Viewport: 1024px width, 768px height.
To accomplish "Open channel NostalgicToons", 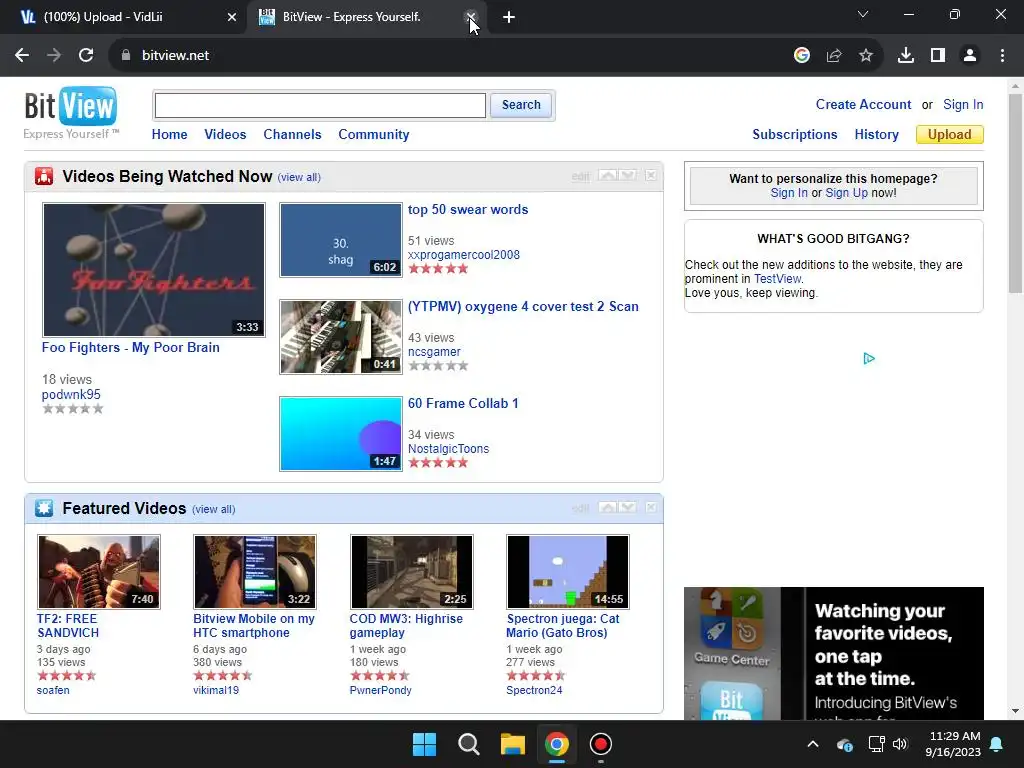I will coord(448,449).
